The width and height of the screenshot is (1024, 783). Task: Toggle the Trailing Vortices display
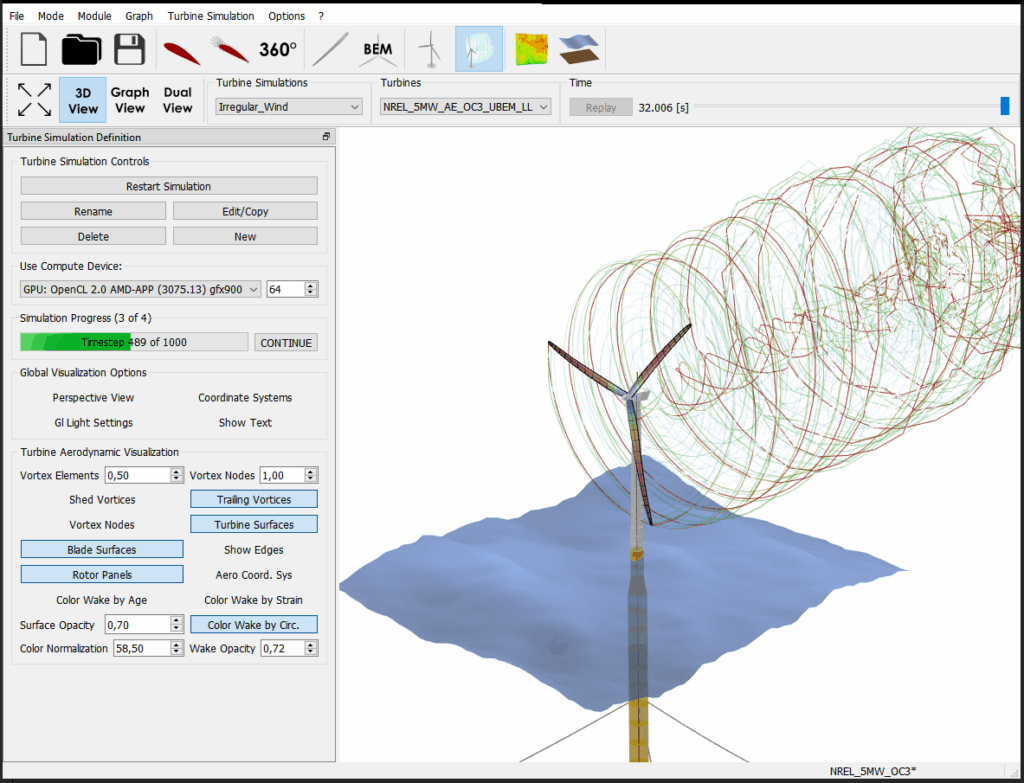(x=254, y=499)
